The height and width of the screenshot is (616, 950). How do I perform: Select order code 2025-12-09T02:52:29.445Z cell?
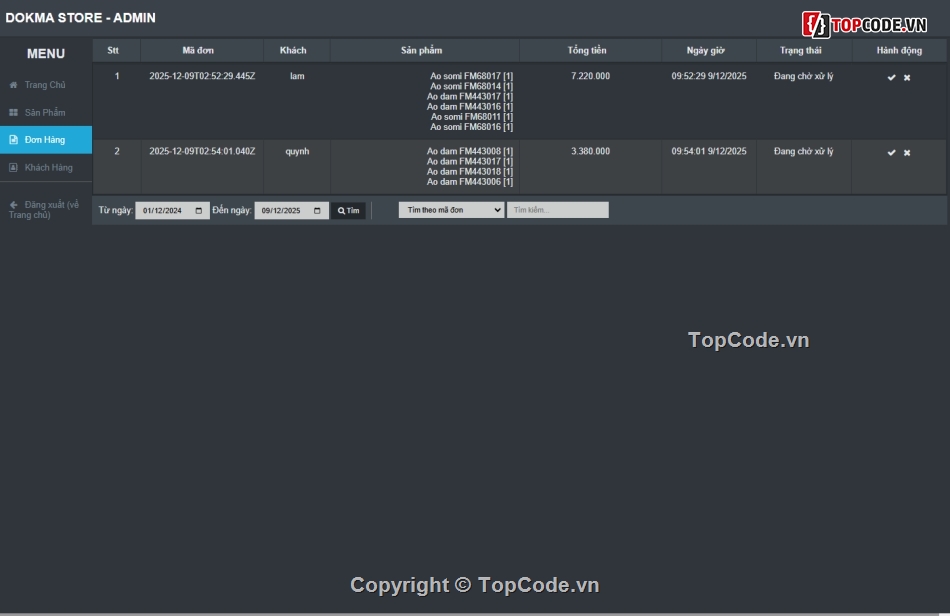(x=202, y=77)
